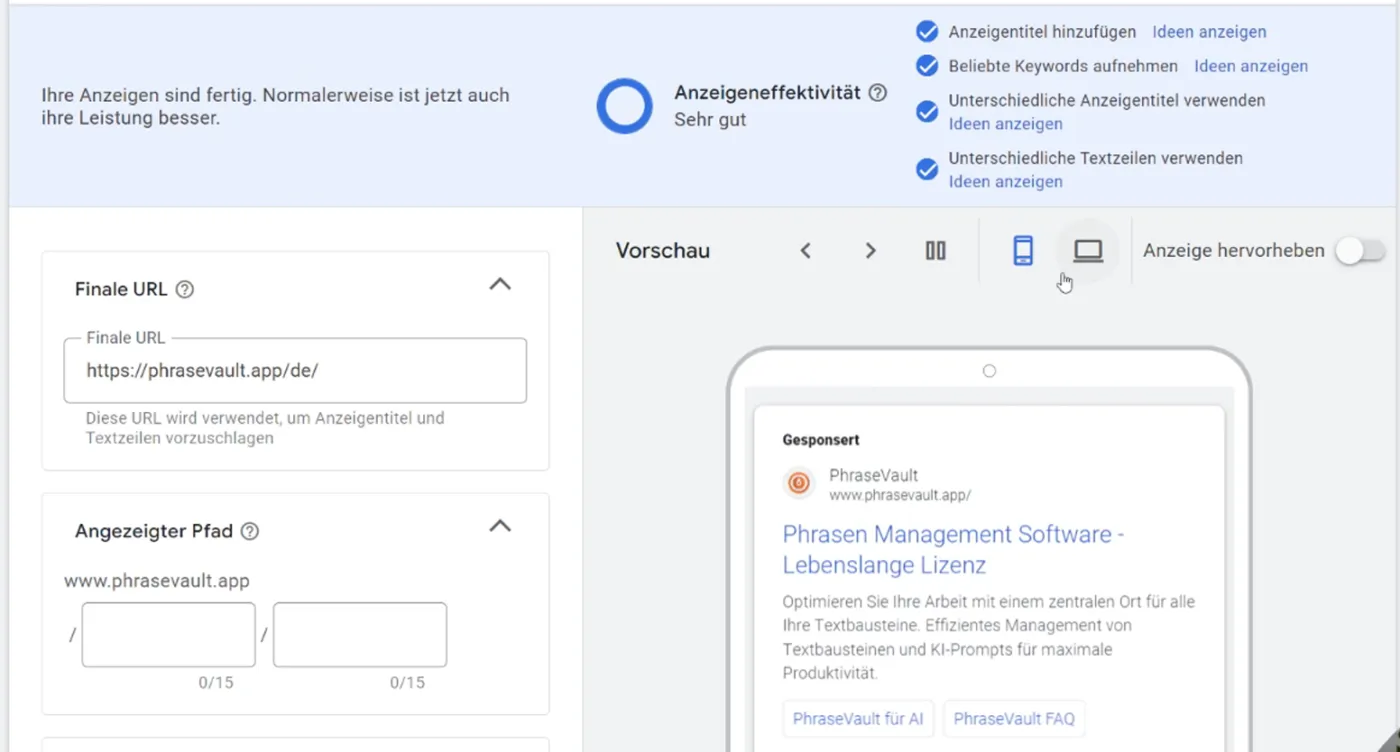Toggle the Anzeige hervorheben switch
The height and width of the screenshot is (752, 1400).
(x=1360, y=251)
